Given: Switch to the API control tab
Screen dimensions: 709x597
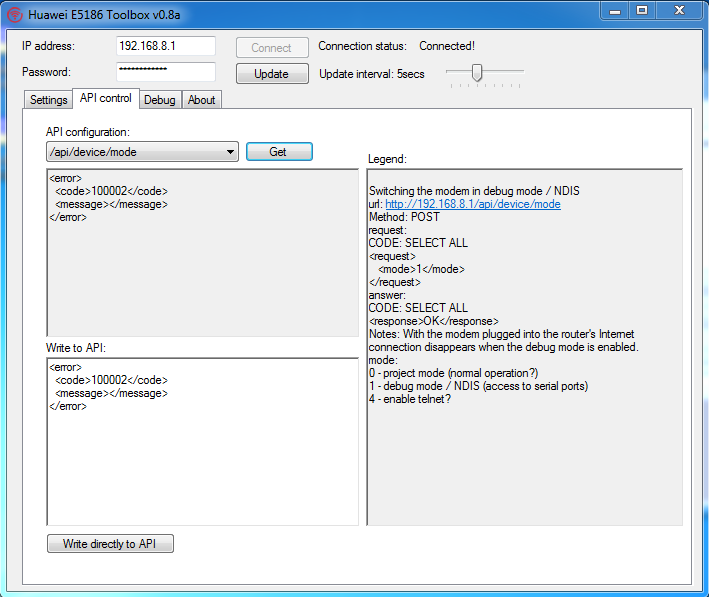Looking at the screenshot, I should (x=106, y=98).
